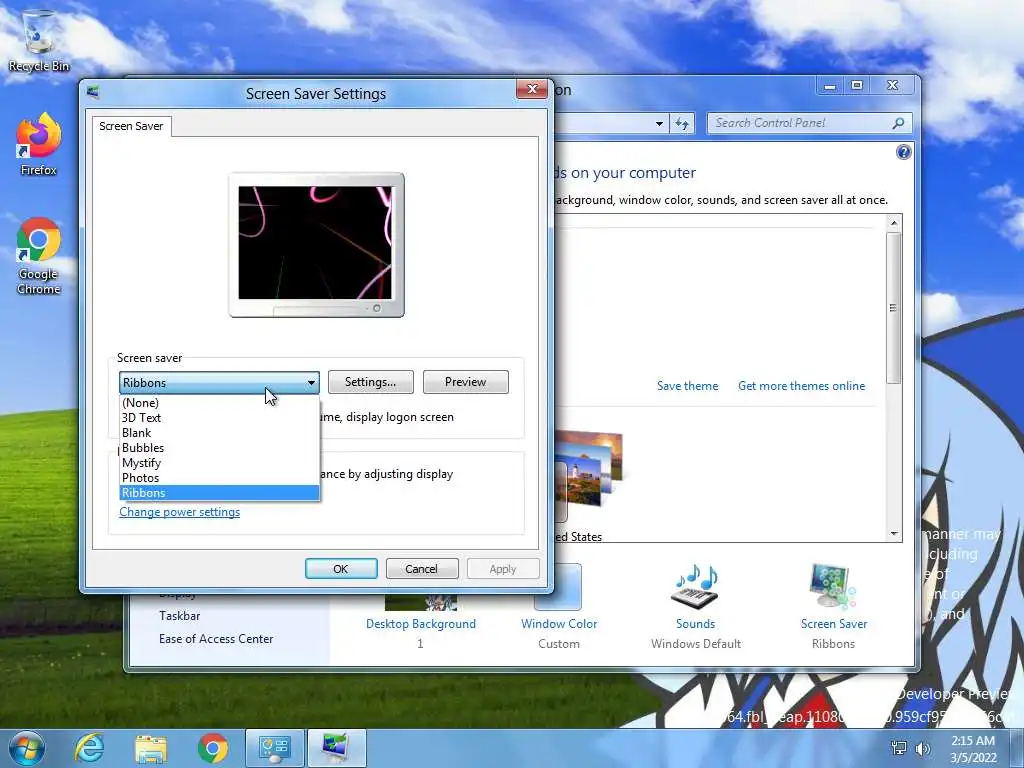The height and width of the screenshot is (768, 1024).
Task: Choose (None) from the screen saver list
Action: coord(219,403)
